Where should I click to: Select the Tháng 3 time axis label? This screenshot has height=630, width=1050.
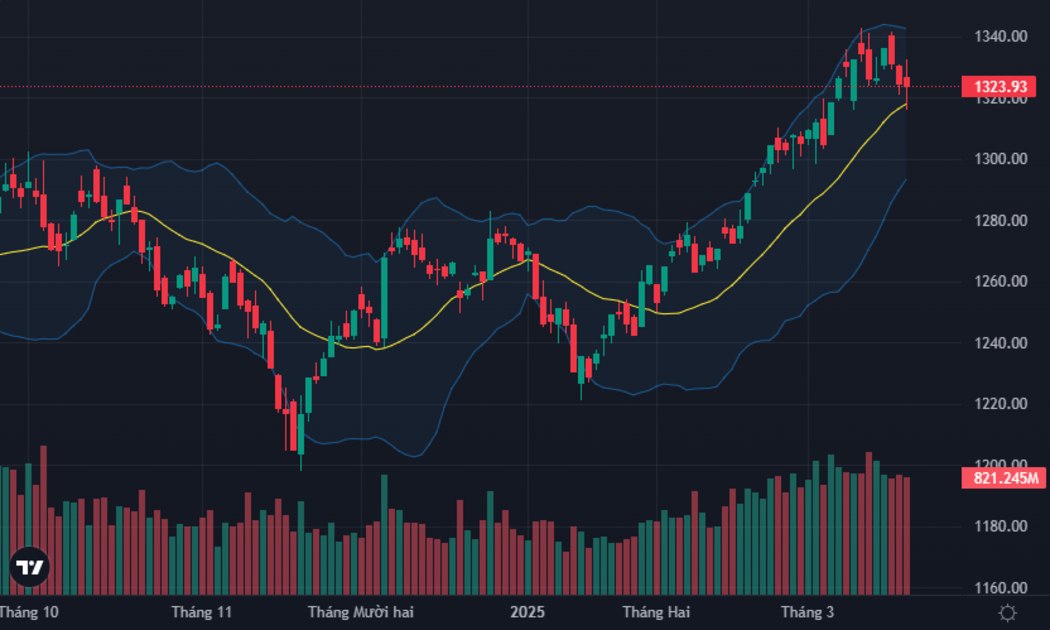tap(808, 612)
